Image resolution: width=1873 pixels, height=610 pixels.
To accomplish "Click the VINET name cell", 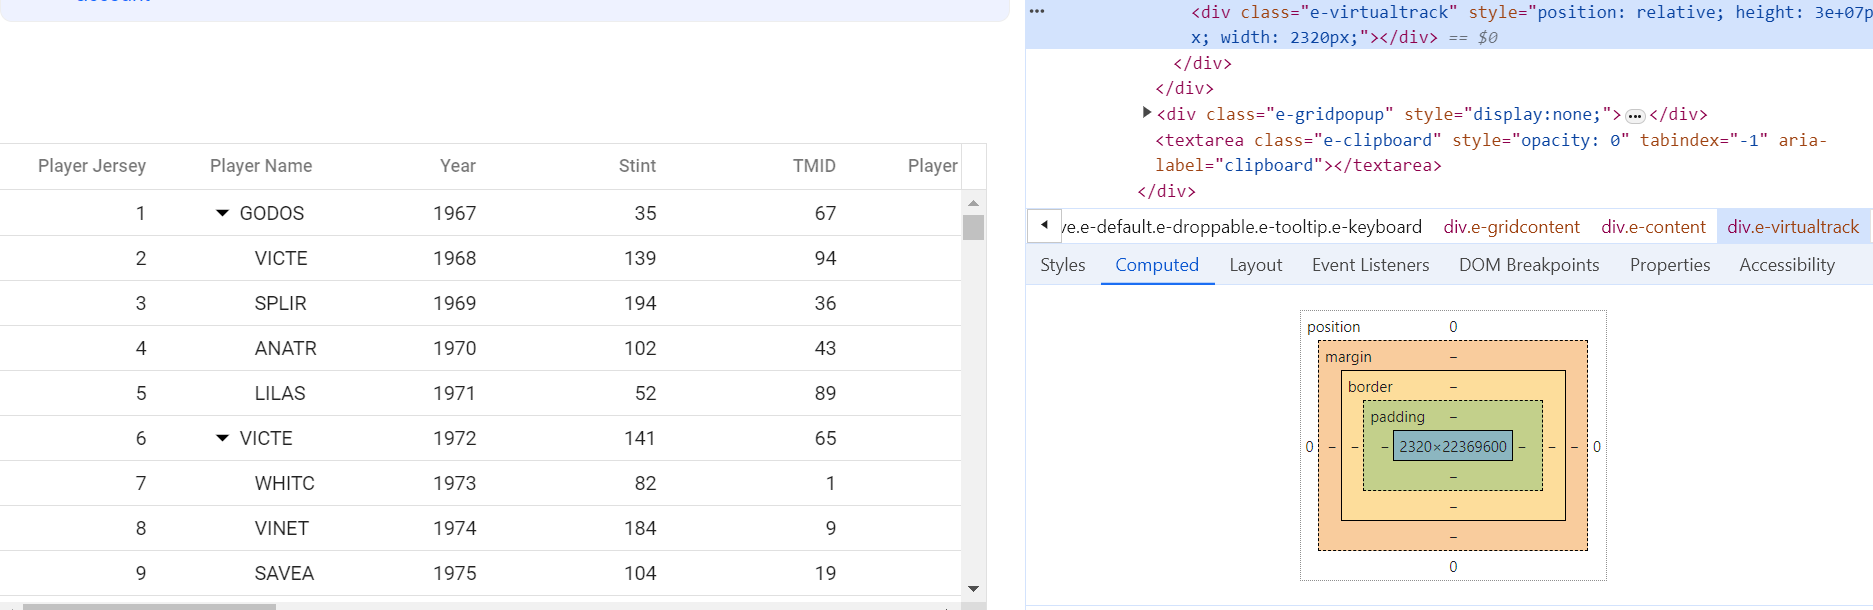I will point(282,528).
